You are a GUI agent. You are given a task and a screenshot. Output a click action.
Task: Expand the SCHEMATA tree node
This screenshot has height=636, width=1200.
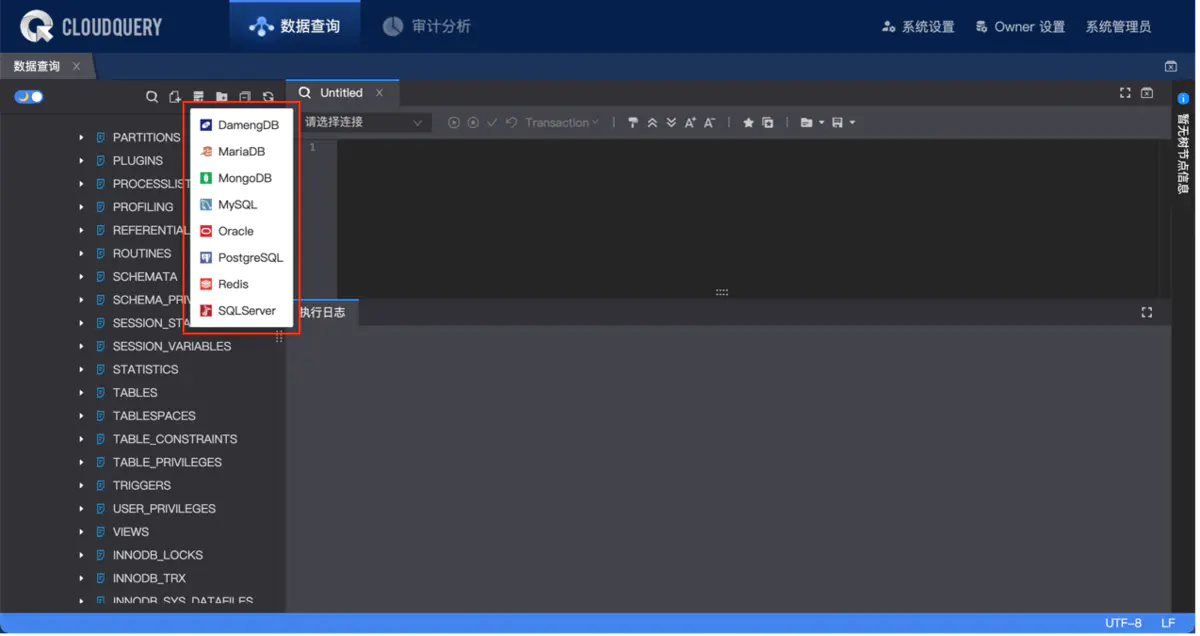tap(81, 277)
